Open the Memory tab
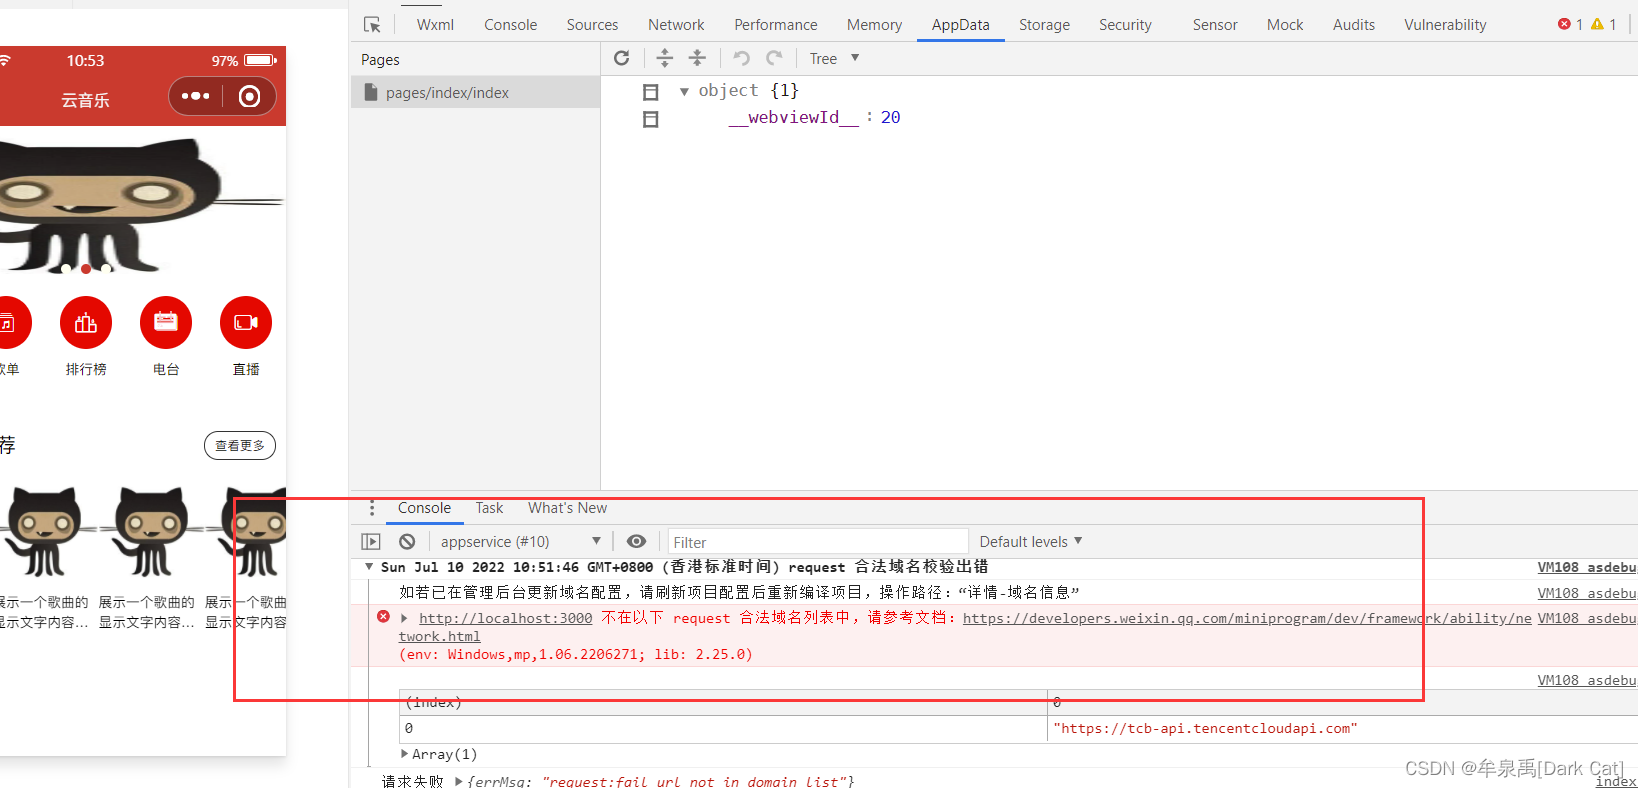Screen dimensions: 1638x788 coord(874,25)
